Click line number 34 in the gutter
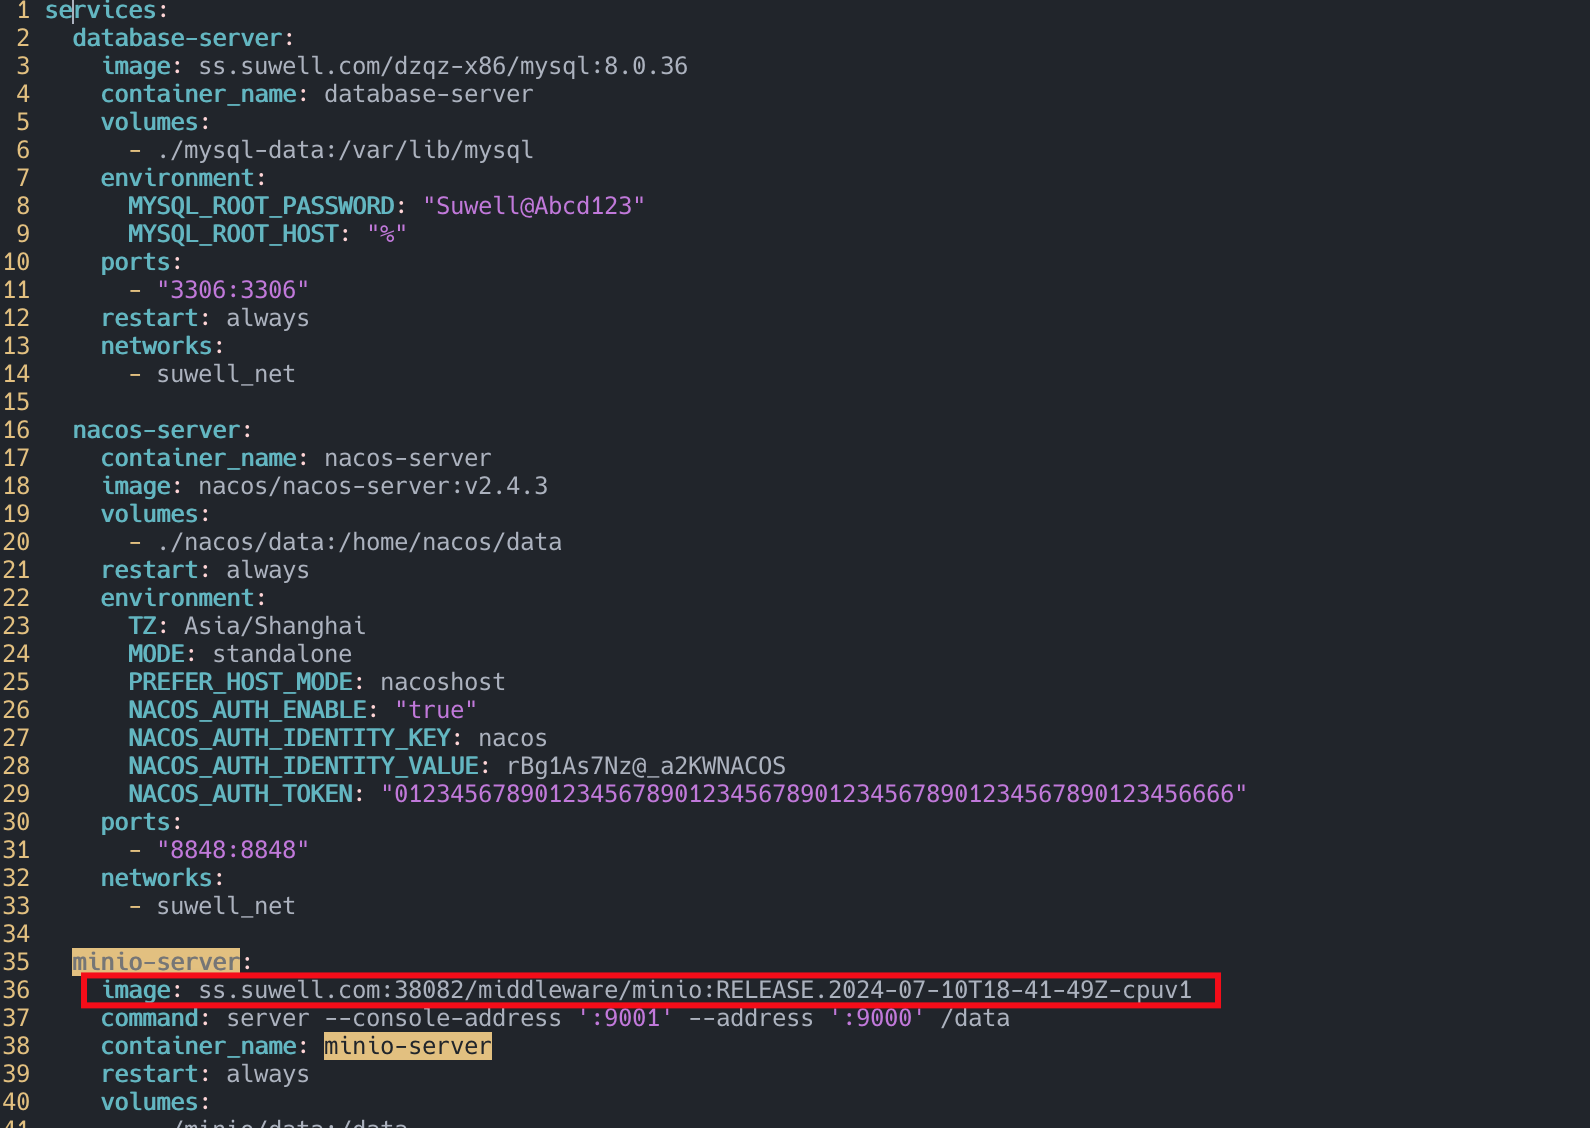The width and height of the screenshot is (1590, 1128). (16, 934)
